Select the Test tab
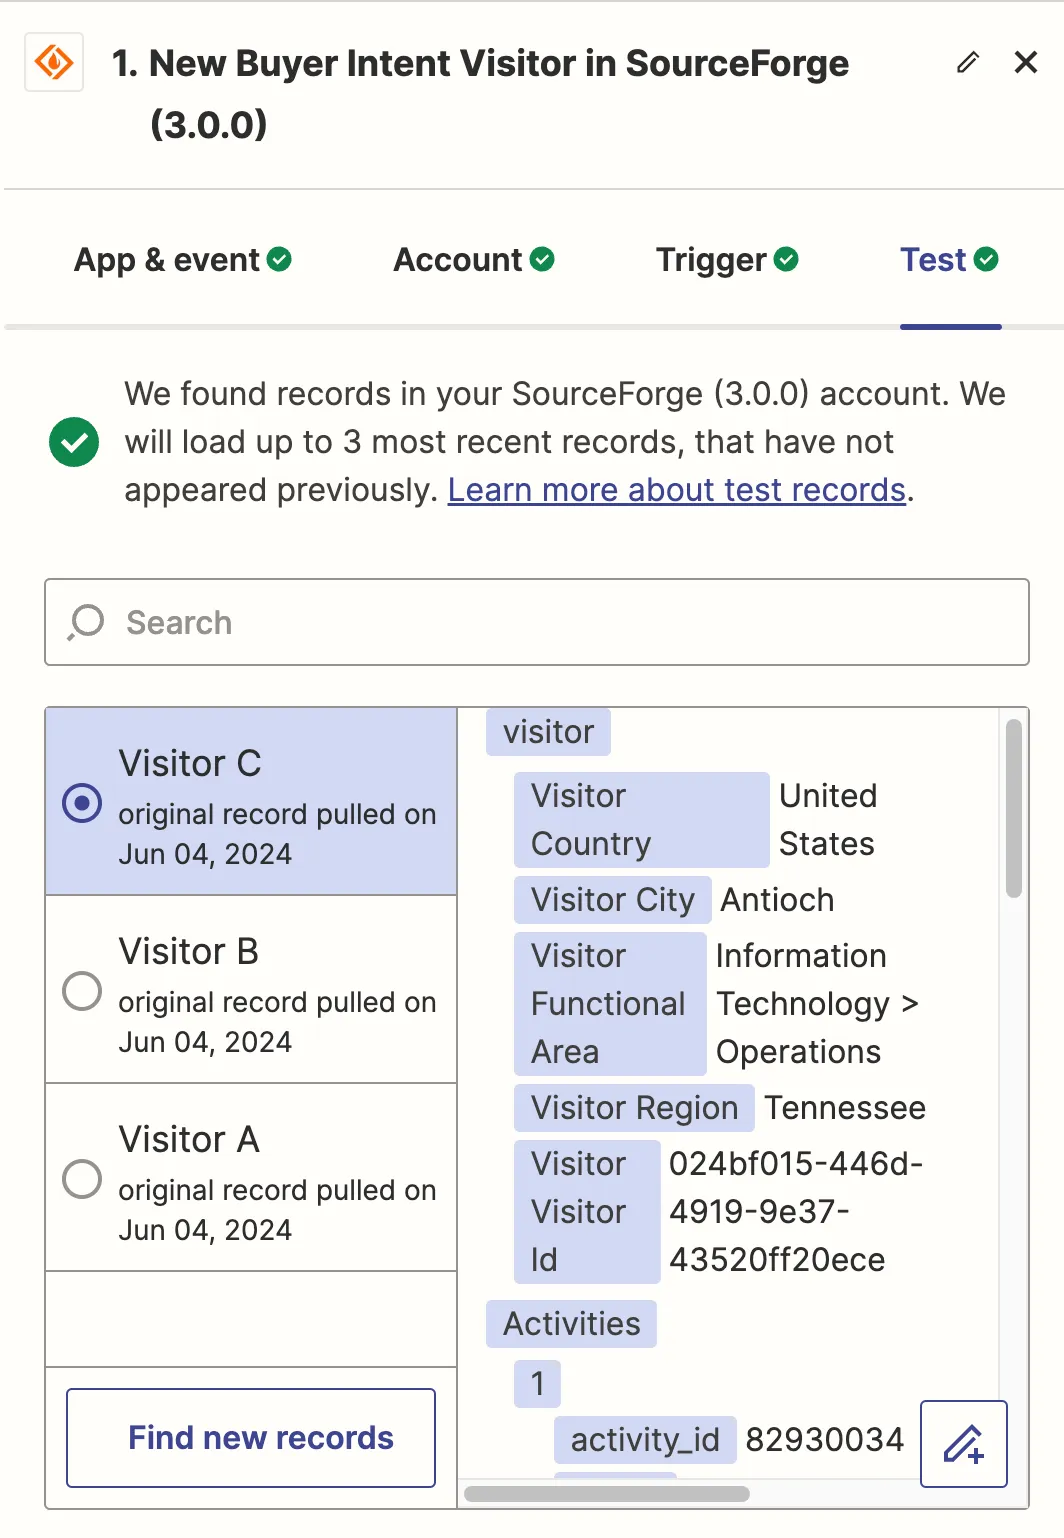Image resolution: width=1064 pixels, height=1538 pixels. [x=950, y=260]
